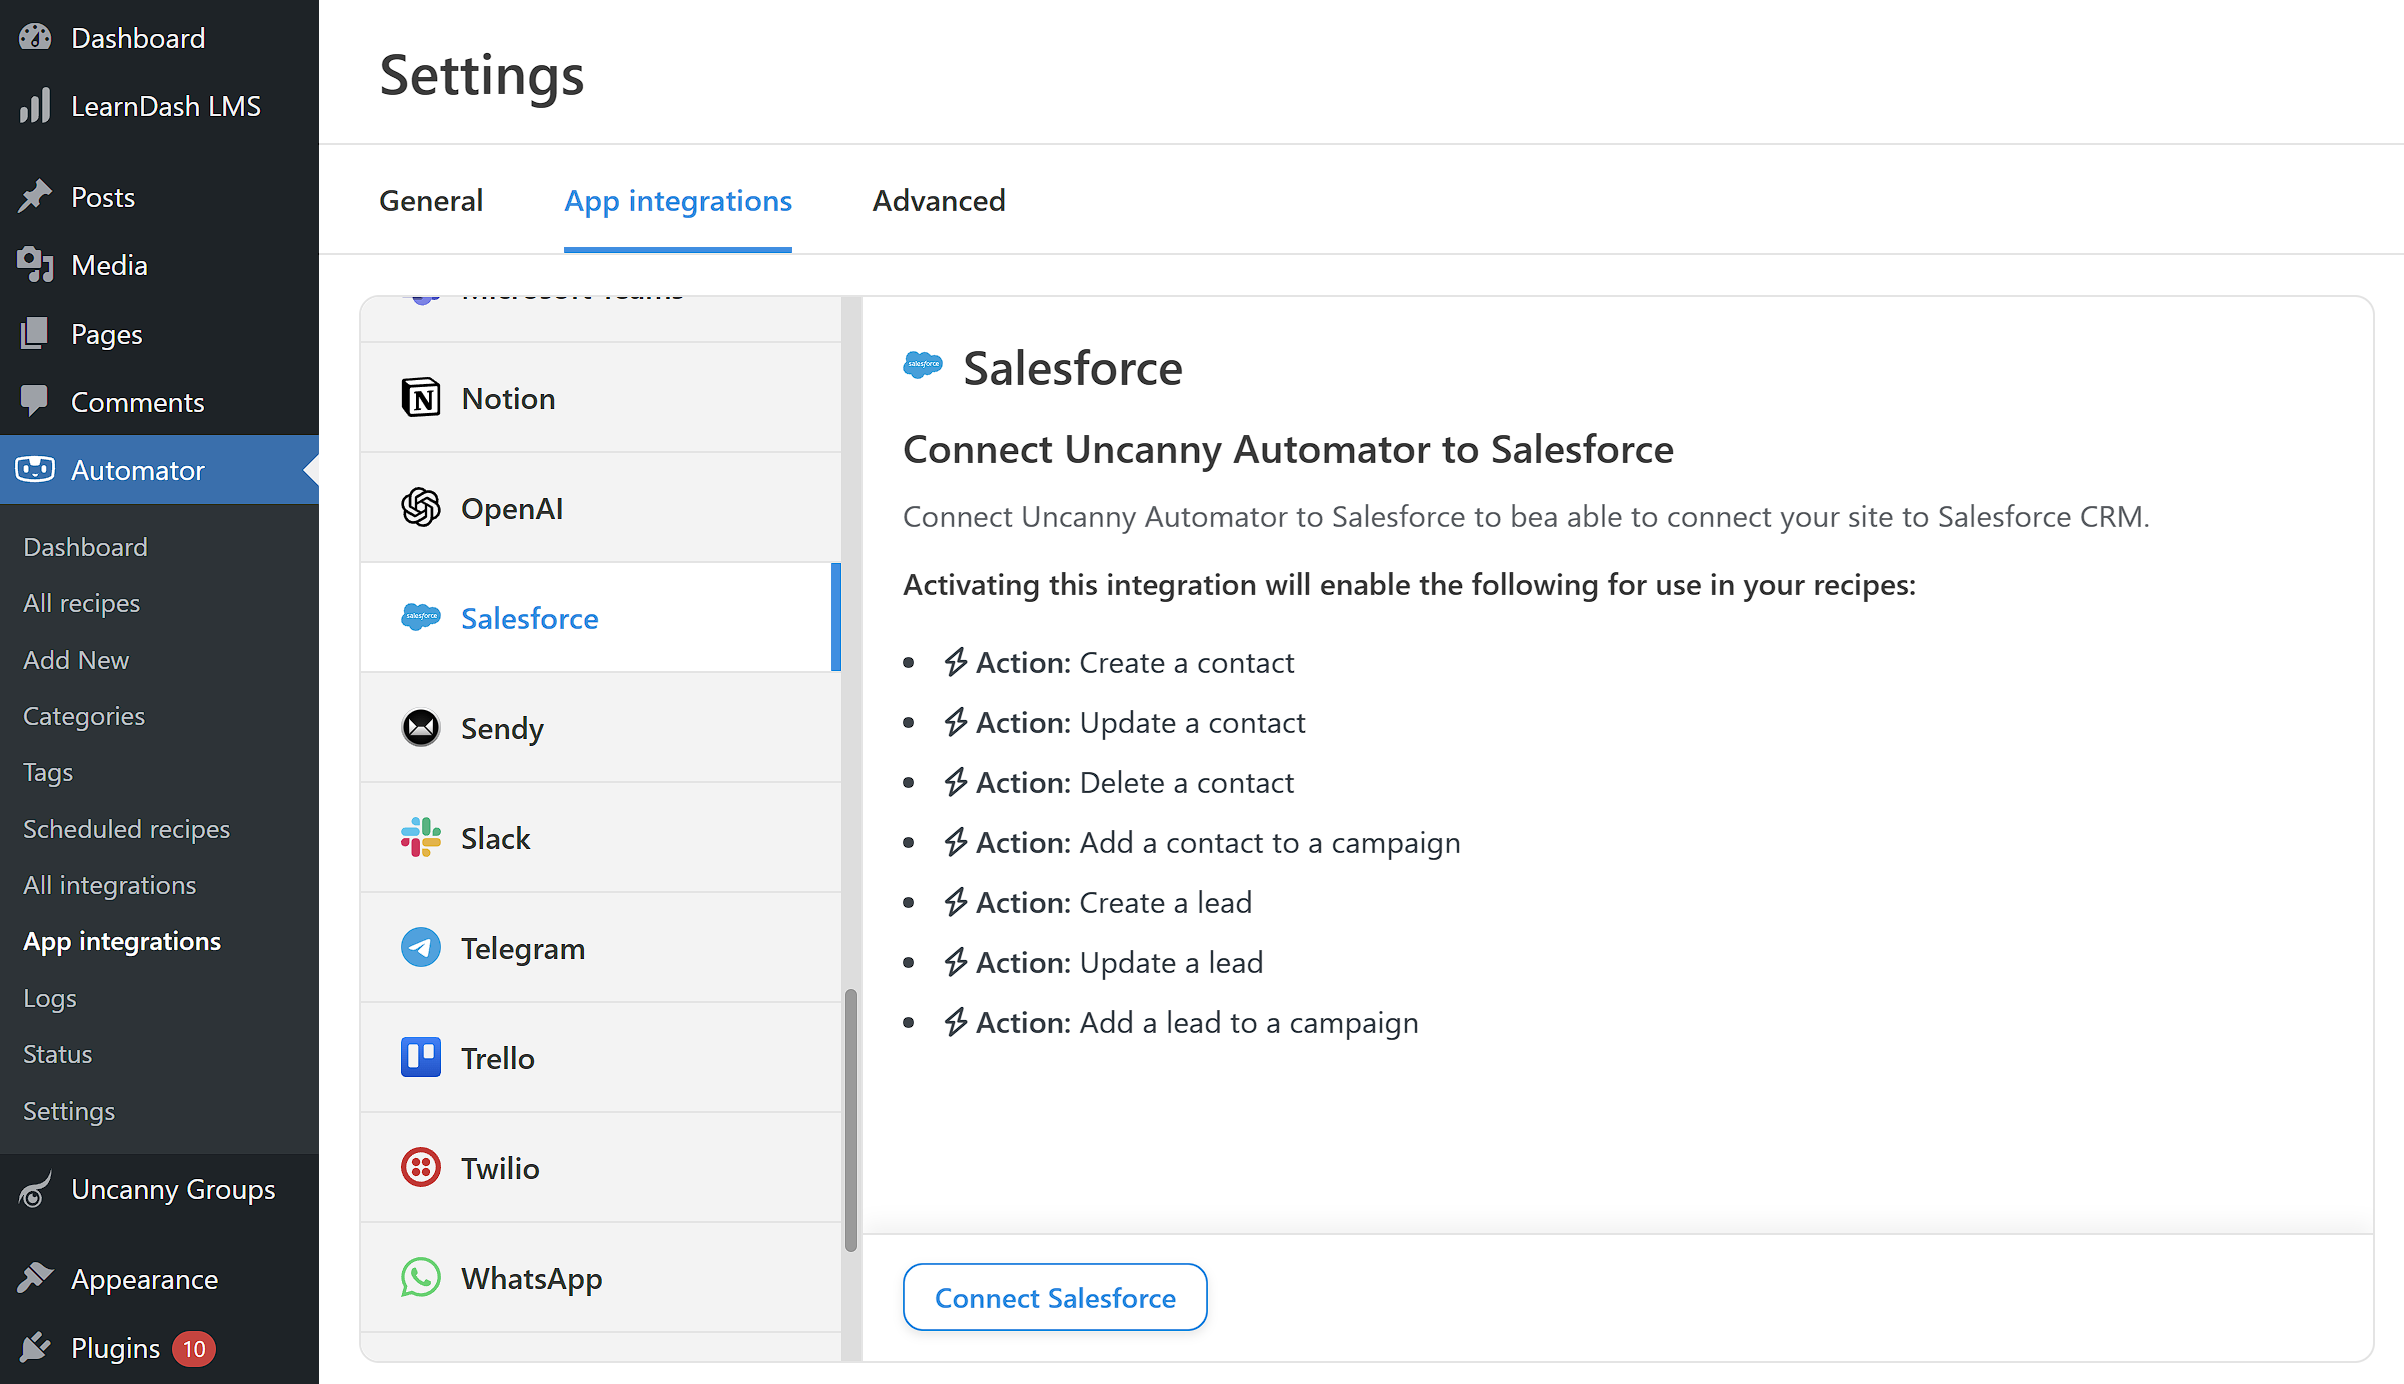Screen dimensions: 2404x1384
Task: Click the Plugins plug icon
Action: click(x=35, y=1347)
